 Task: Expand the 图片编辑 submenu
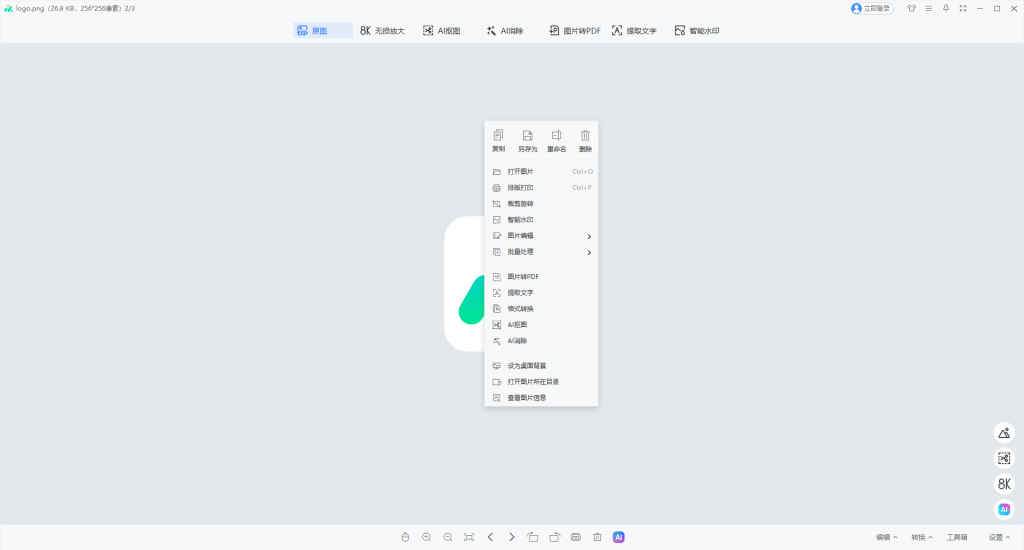click(541, 236)
